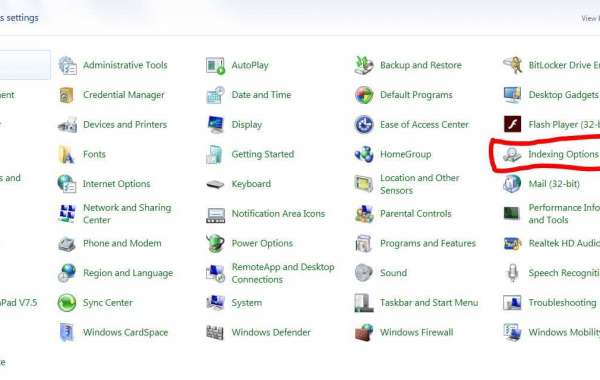Click the Taskbar and Start Menu text
600x380 pixels.
coord(429,303)
